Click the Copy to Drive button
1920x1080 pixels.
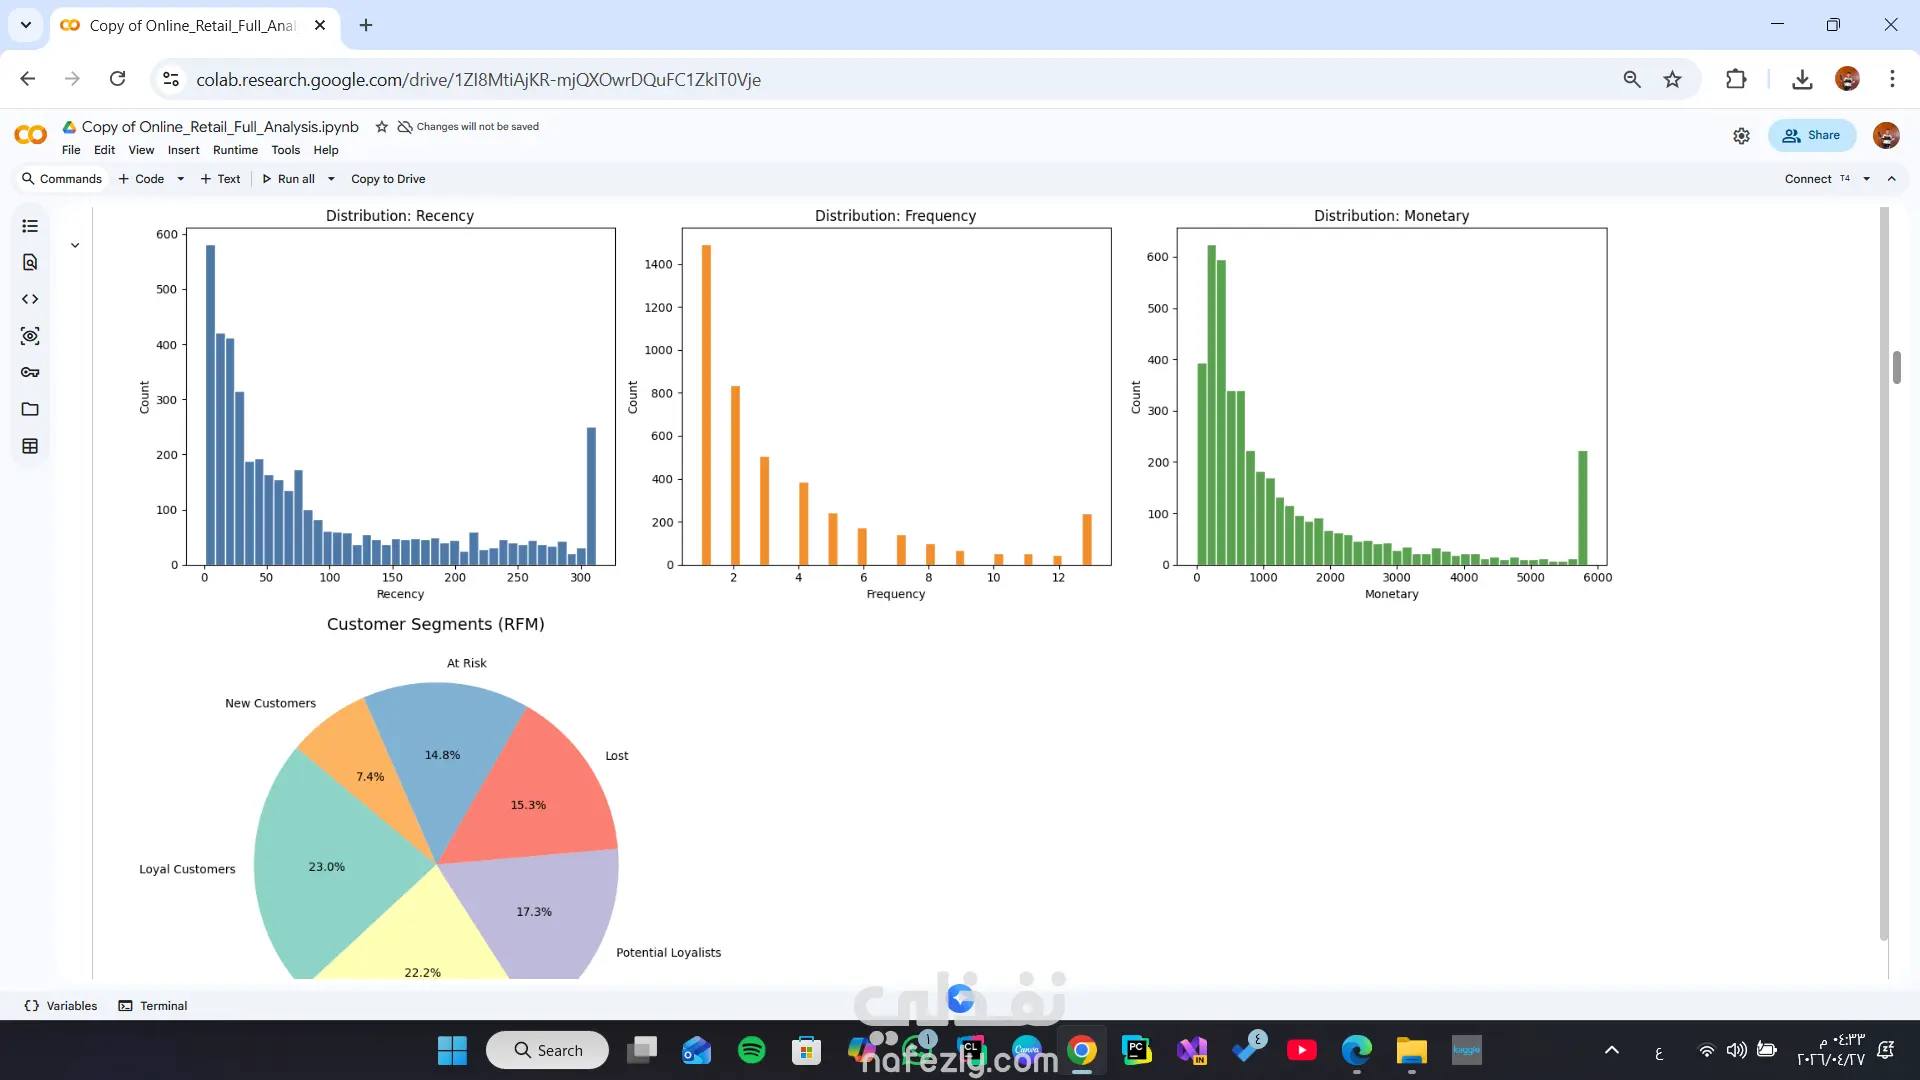click(x=388, y=179)
